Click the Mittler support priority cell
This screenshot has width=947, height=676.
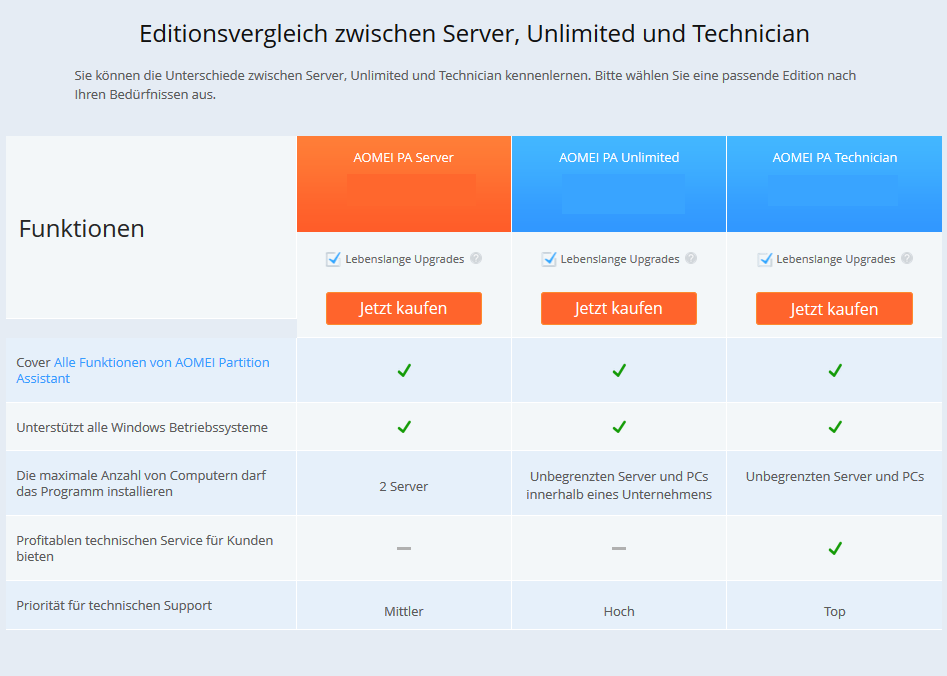(403, 610)
